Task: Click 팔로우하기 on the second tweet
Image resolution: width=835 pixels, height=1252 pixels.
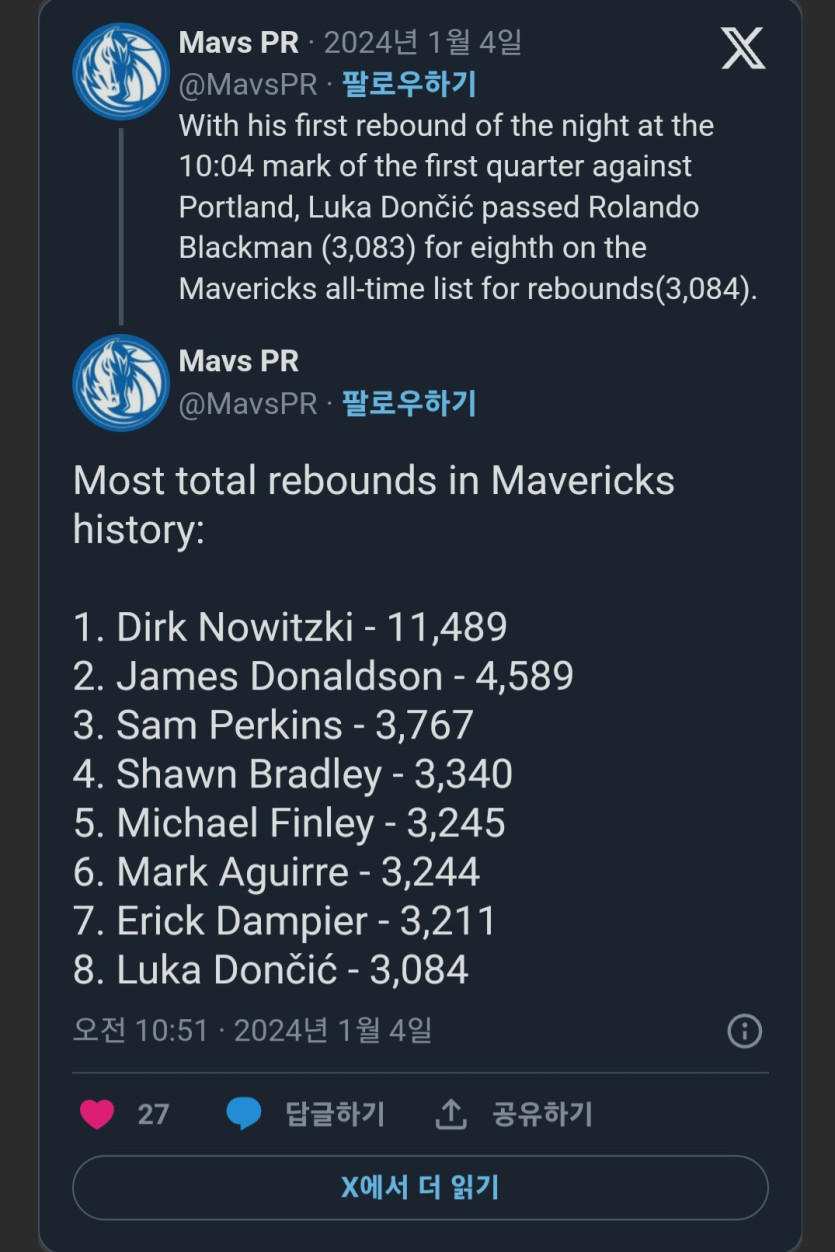Action: coord(409,403)
